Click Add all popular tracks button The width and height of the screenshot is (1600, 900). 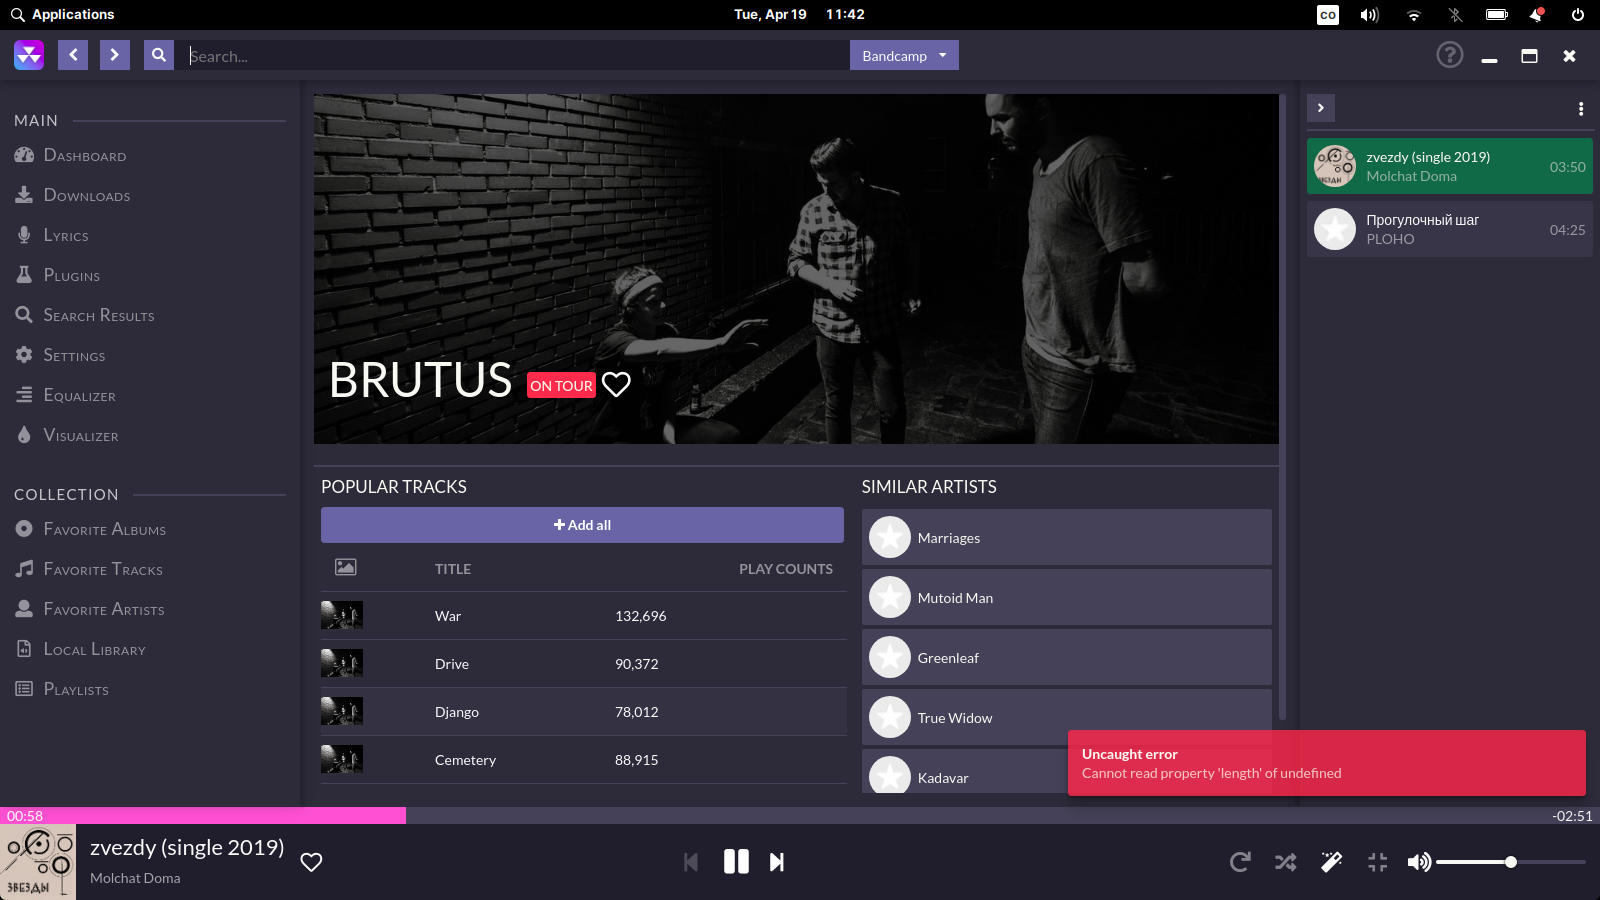pyautogui.click(x=582, y=525)
